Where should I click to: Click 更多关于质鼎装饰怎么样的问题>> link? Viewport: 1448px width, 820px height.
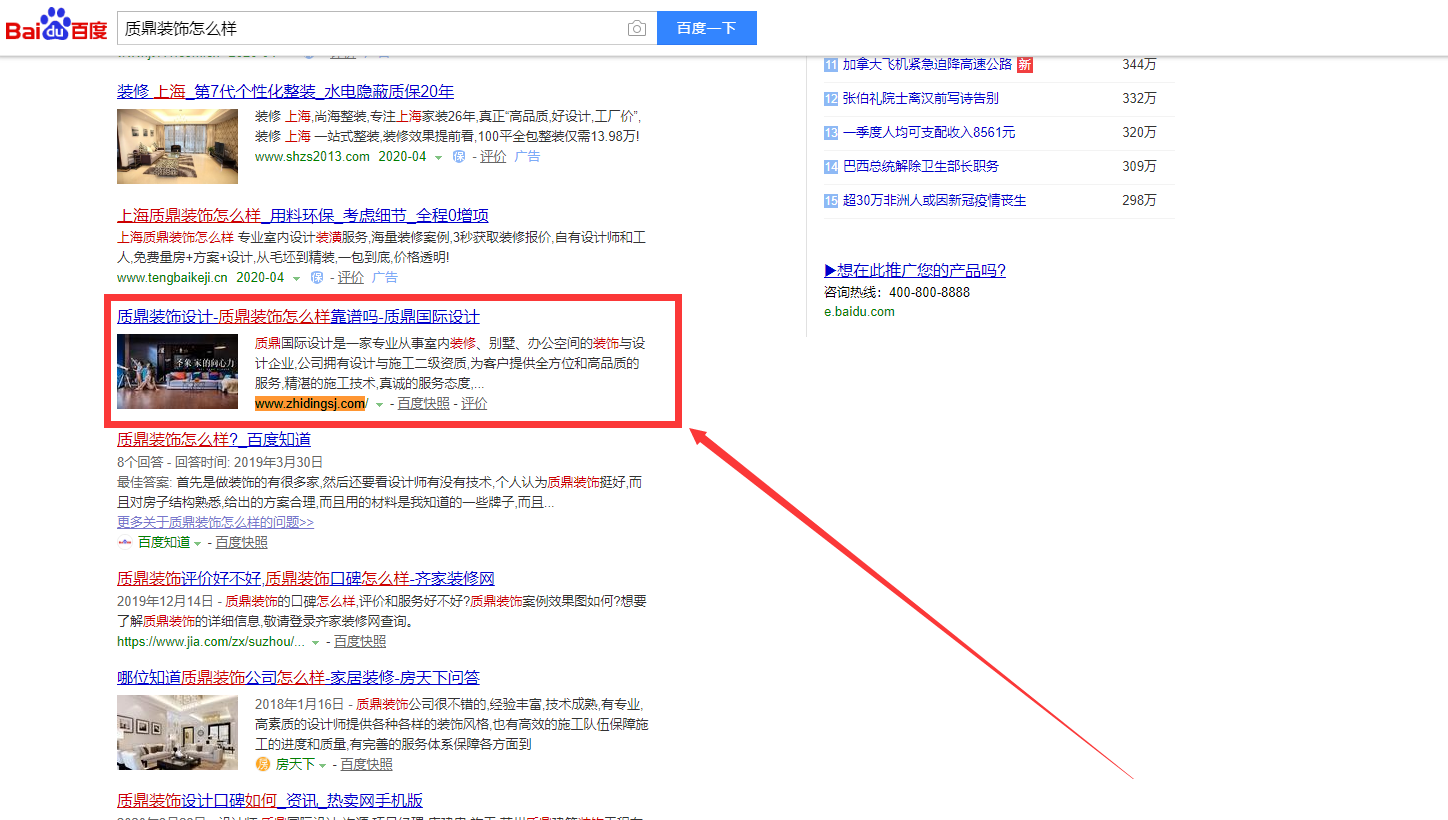click(215, 522)
